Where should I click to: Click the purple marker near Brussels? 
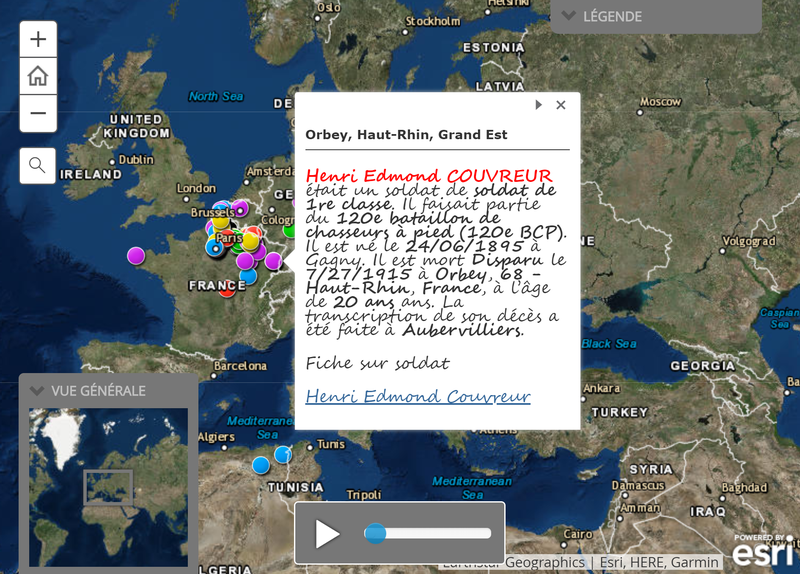point(240,208)
